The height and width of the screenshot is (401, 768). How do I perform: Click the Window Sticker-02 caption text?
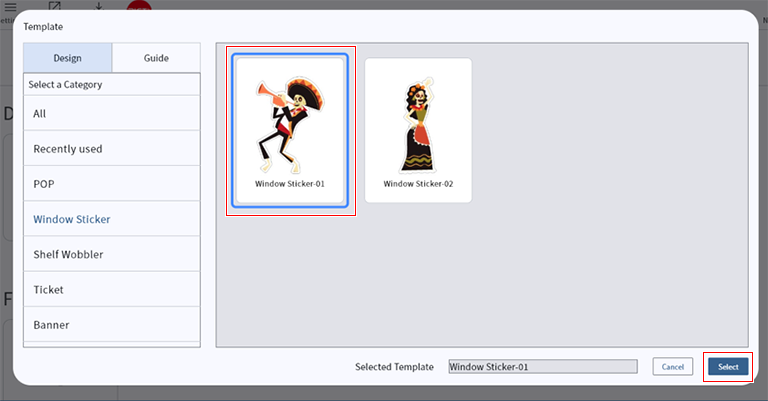(x=418, y=184)
